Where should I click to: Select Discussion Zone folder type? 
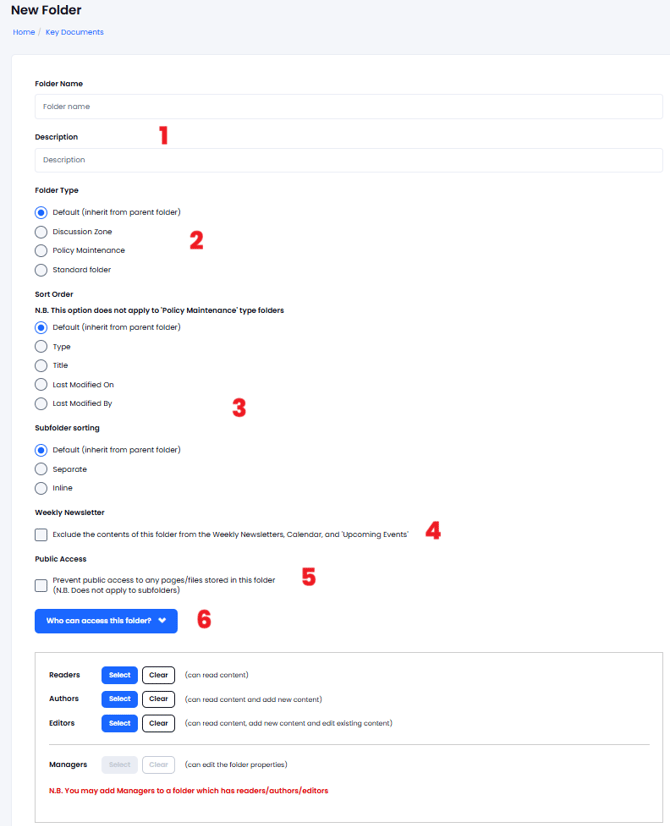[41, 232]
